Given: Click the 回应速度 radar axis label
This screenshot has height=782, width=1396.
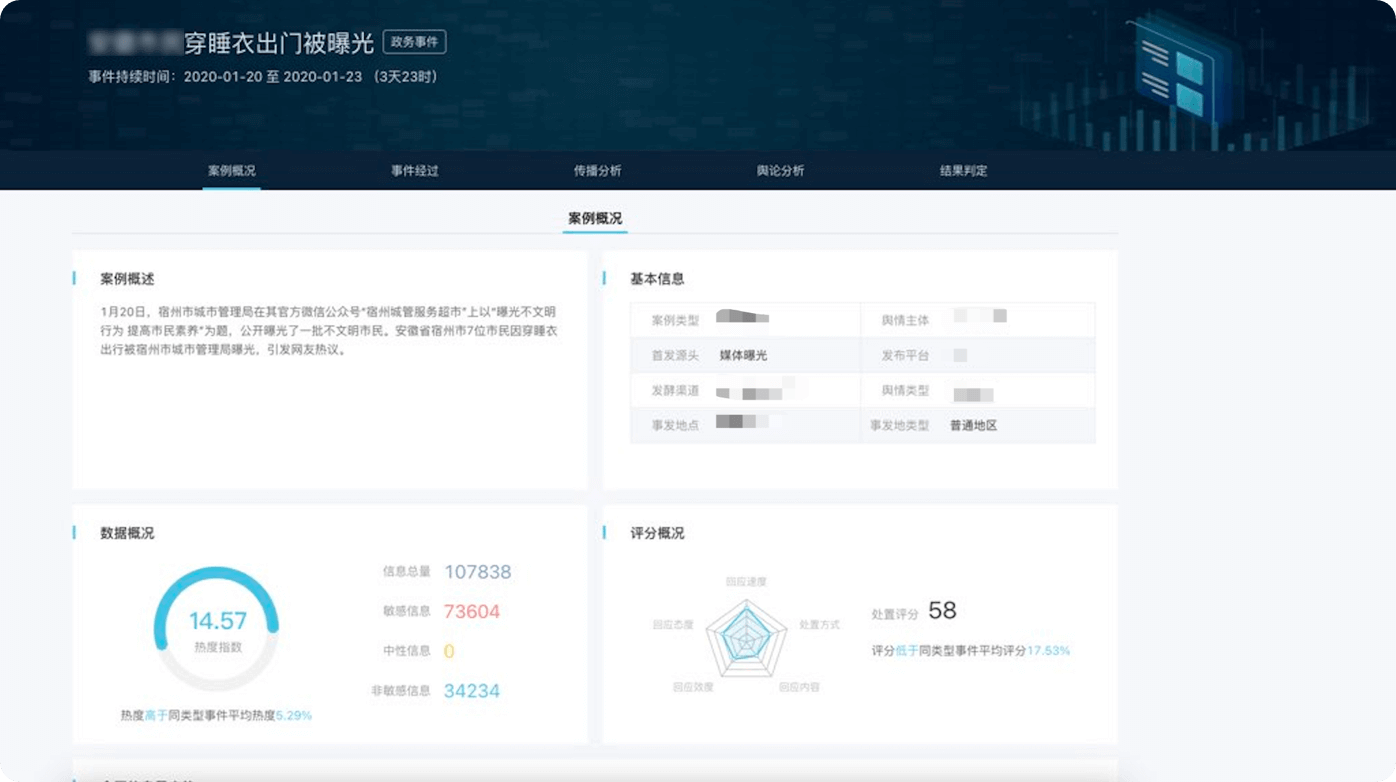Looking at the screenshot, I should click(x=746, y=581).
